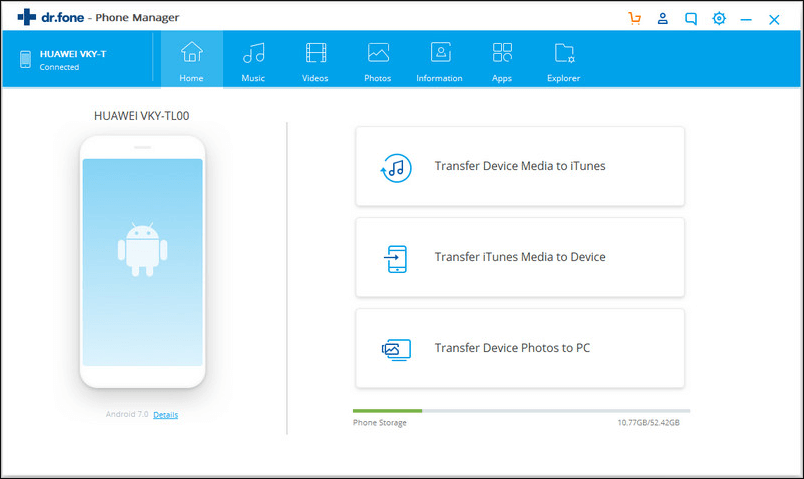Select the Information tab
Image resolution: width=804 pixels, height=479 pixels.
pyautogui.click(x=439, y=60)
